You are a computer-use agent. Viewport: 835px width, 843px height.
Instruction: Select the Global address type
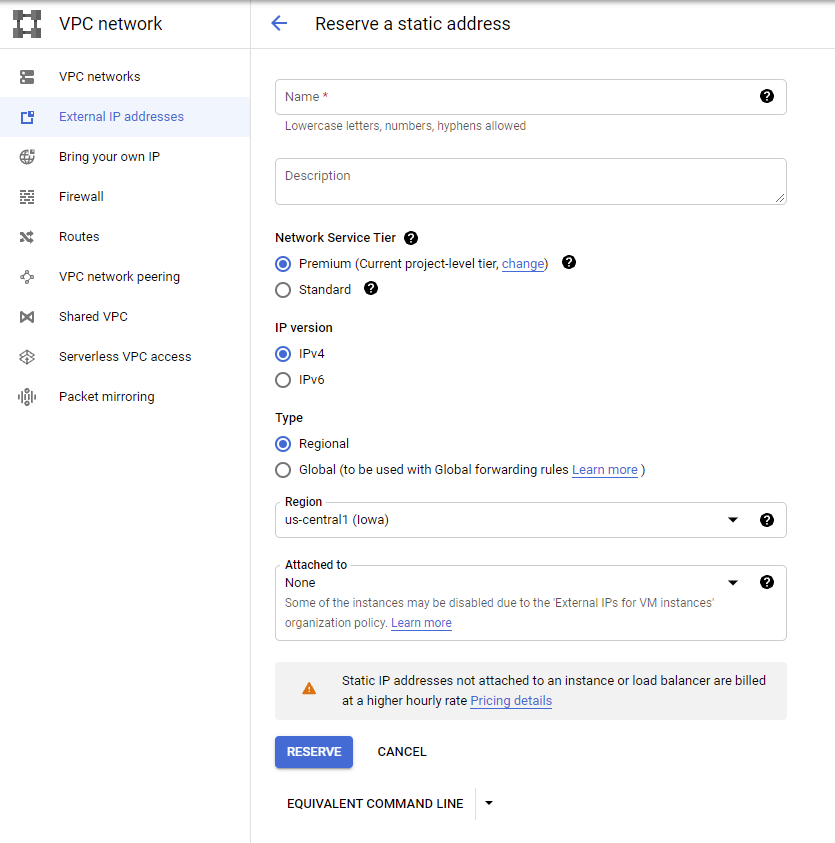283,469
